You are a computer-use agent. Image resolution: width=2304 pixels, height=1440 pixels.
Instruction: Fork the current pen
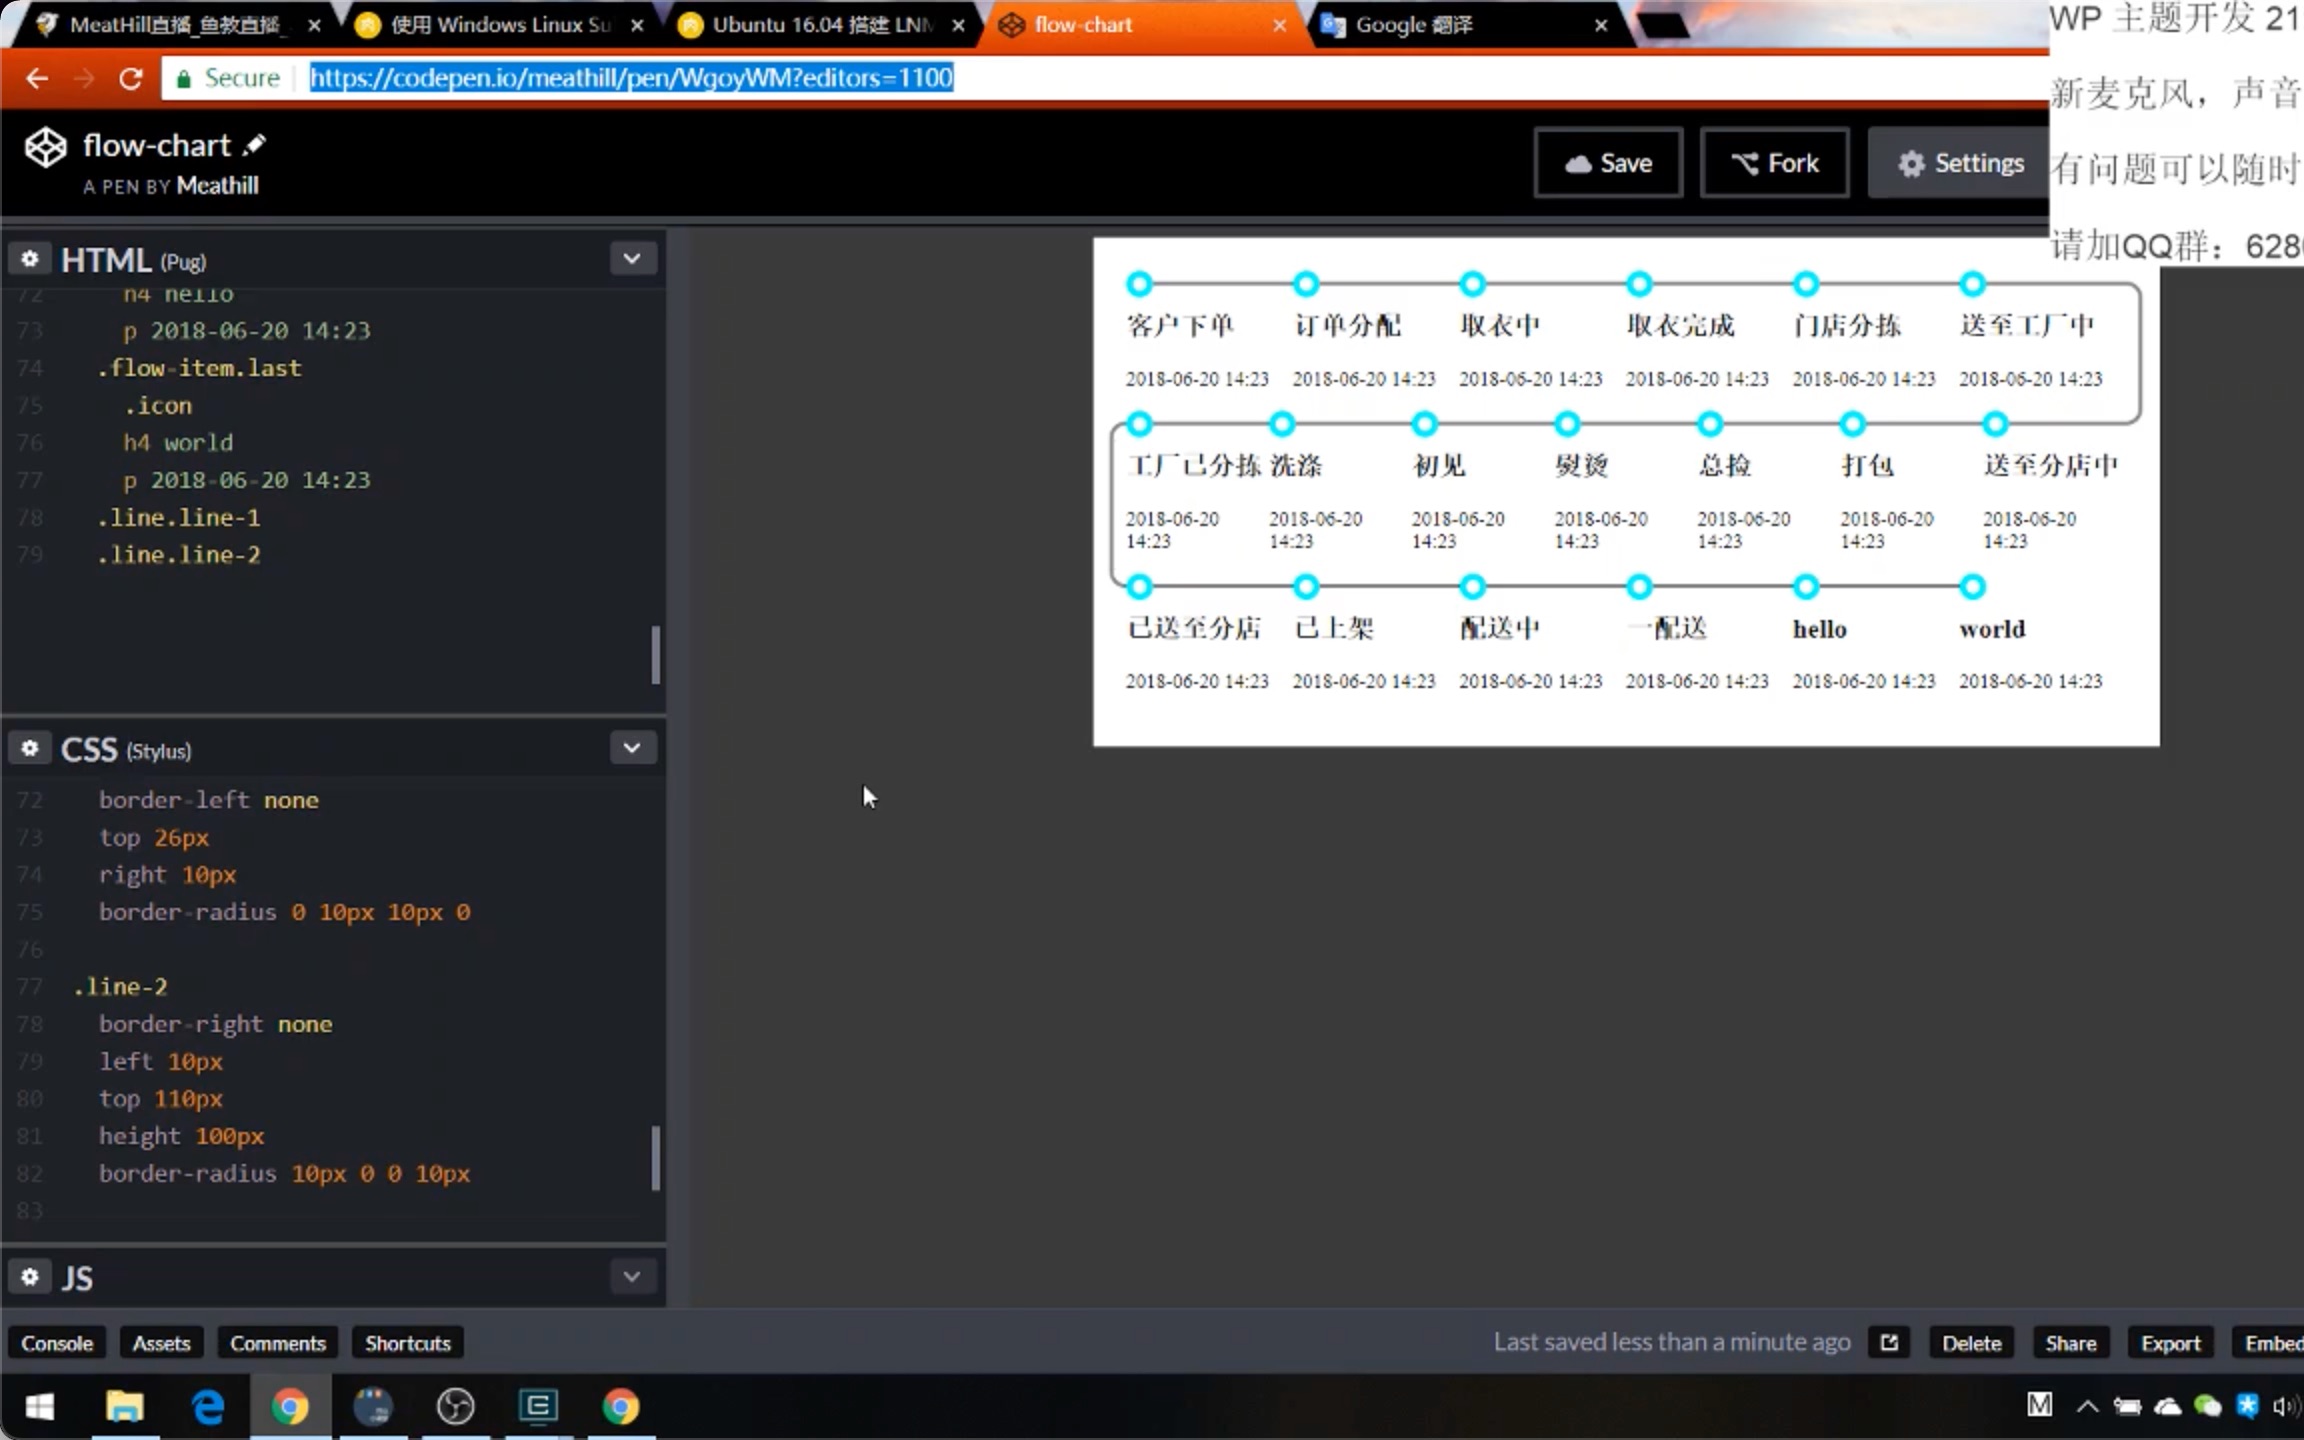(1776, 162)
